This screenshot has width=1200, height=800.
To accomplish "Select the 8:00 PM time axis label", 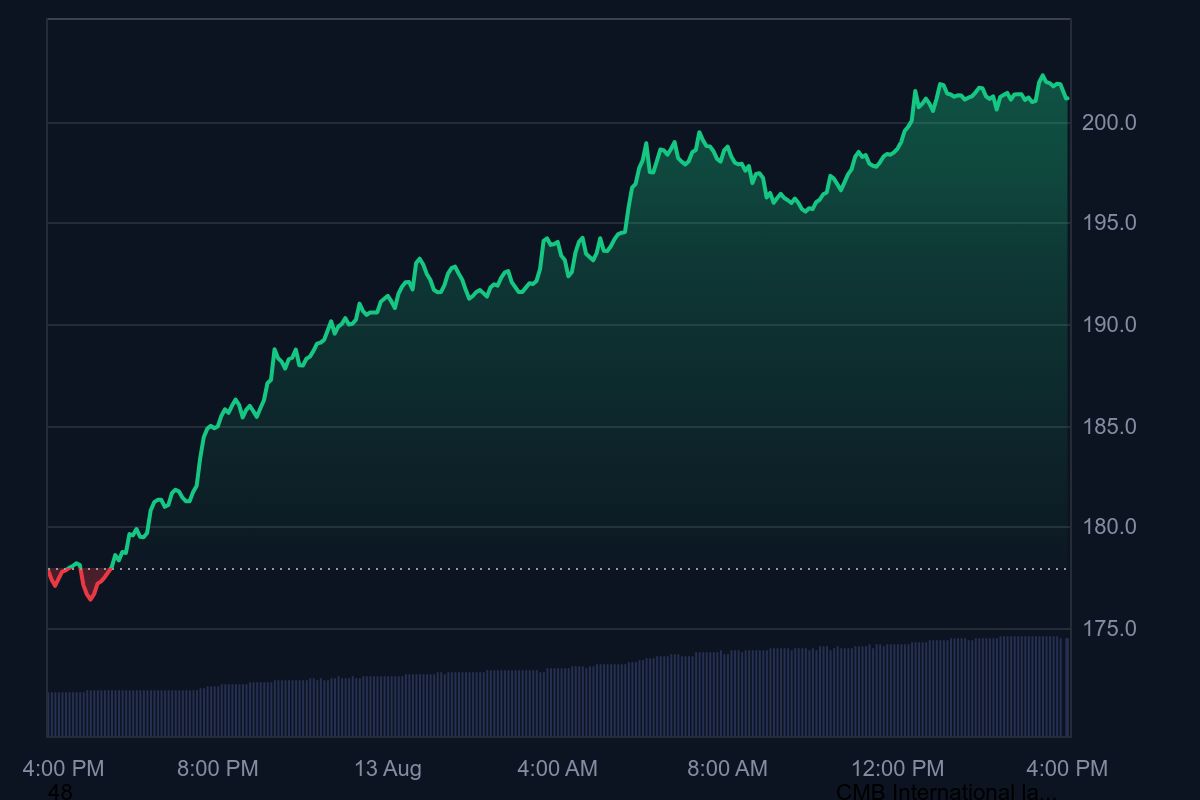I will pyautogui.click(x=219, y=769).
